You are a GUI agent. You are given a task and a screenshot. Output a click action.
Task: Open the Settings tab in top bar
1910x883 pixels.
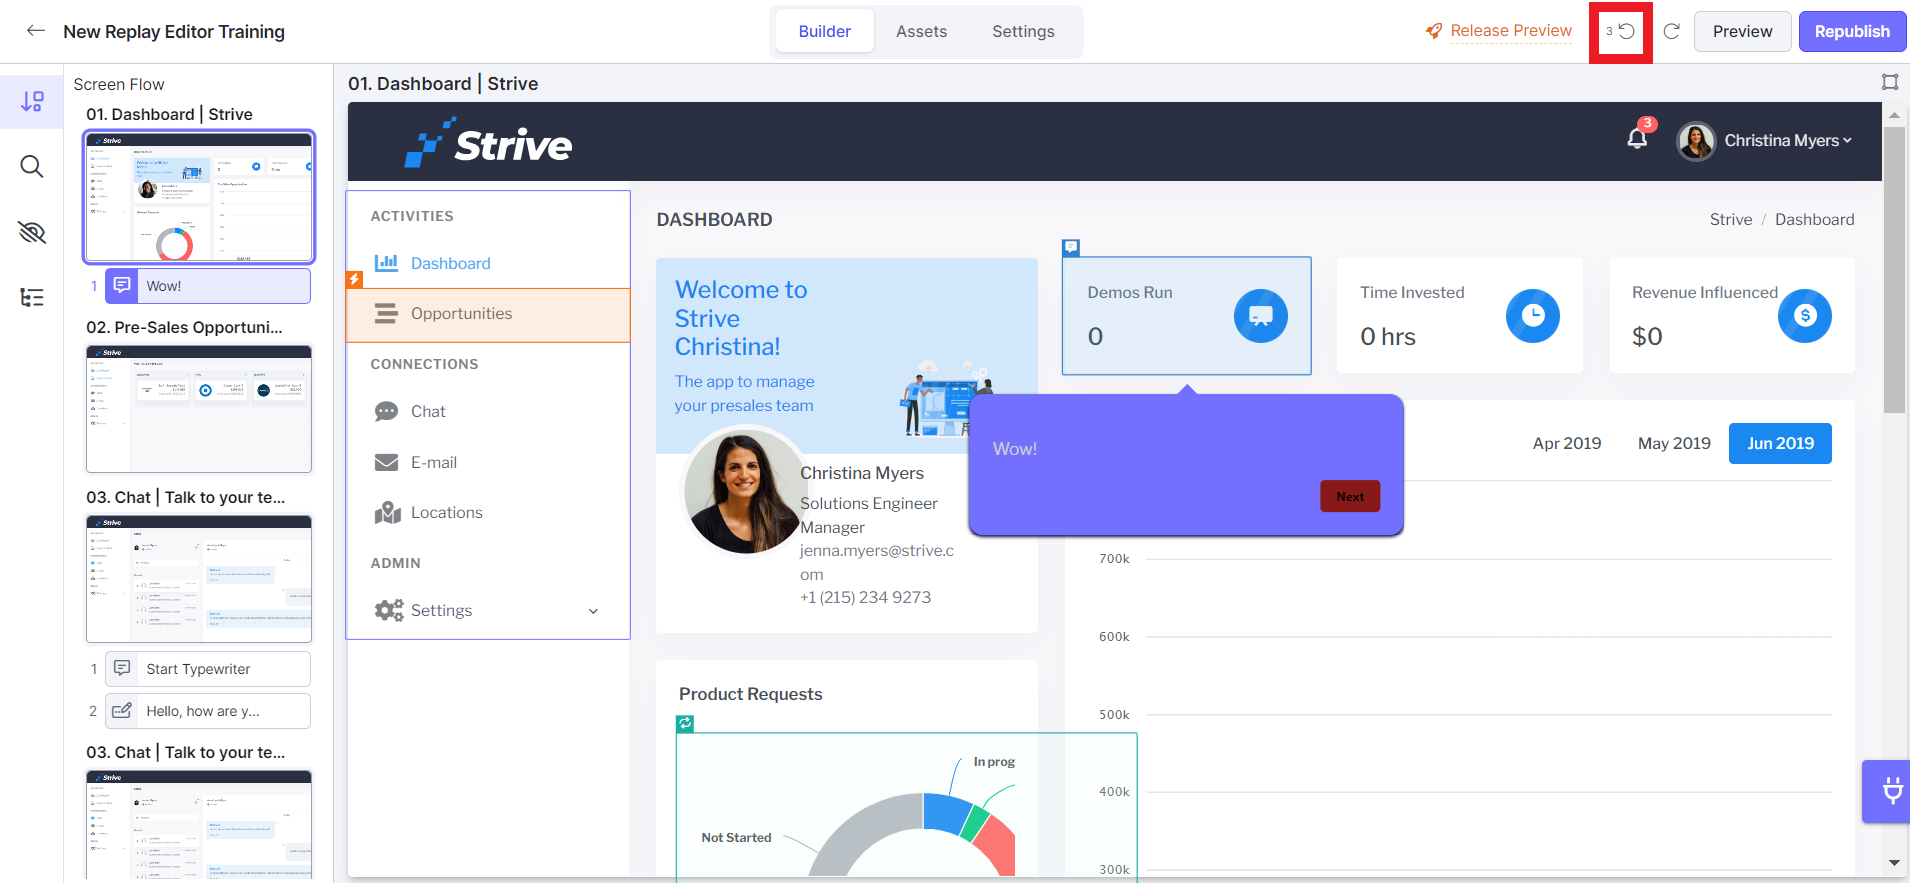point(1023,31)
